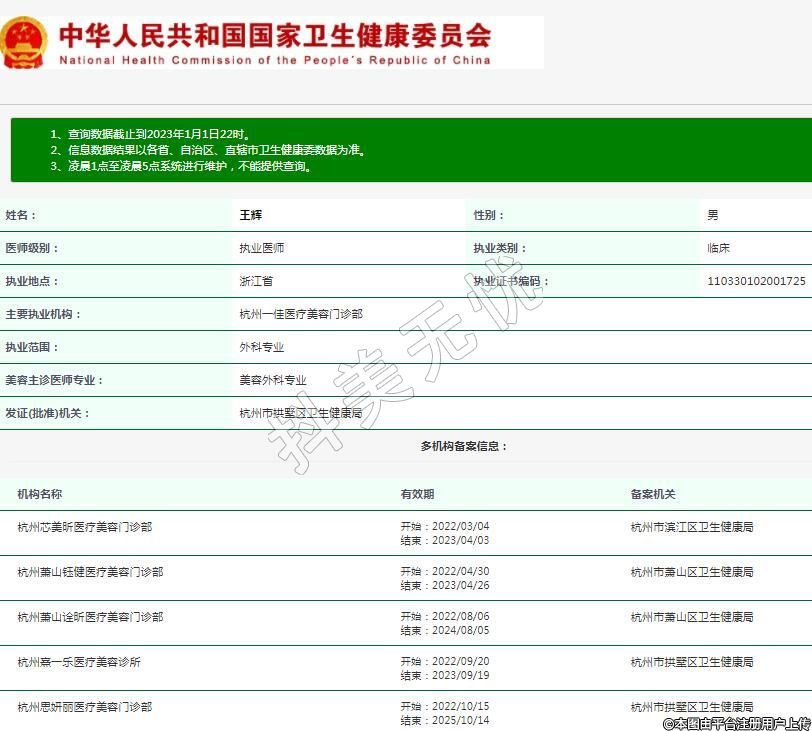Select the 执业医师 level value
Viewport: 812px width, 731px height.
click(x=261, y=248)
